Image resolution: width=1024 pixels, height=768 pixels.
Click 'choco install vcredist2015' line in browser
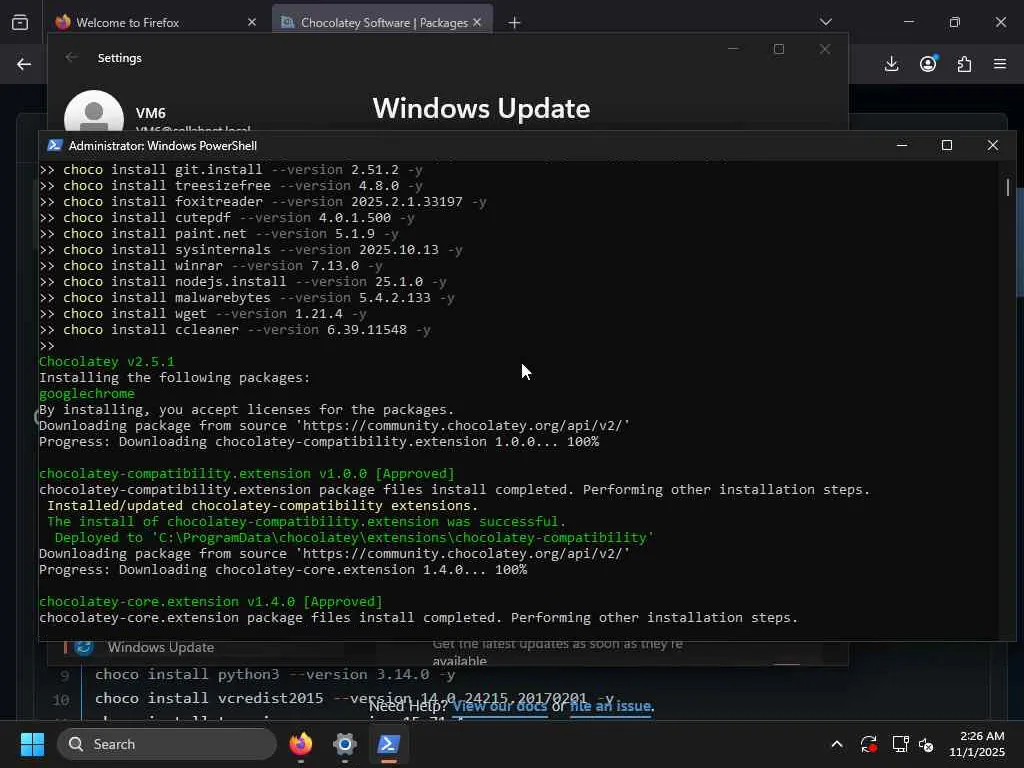pos(354,698)
